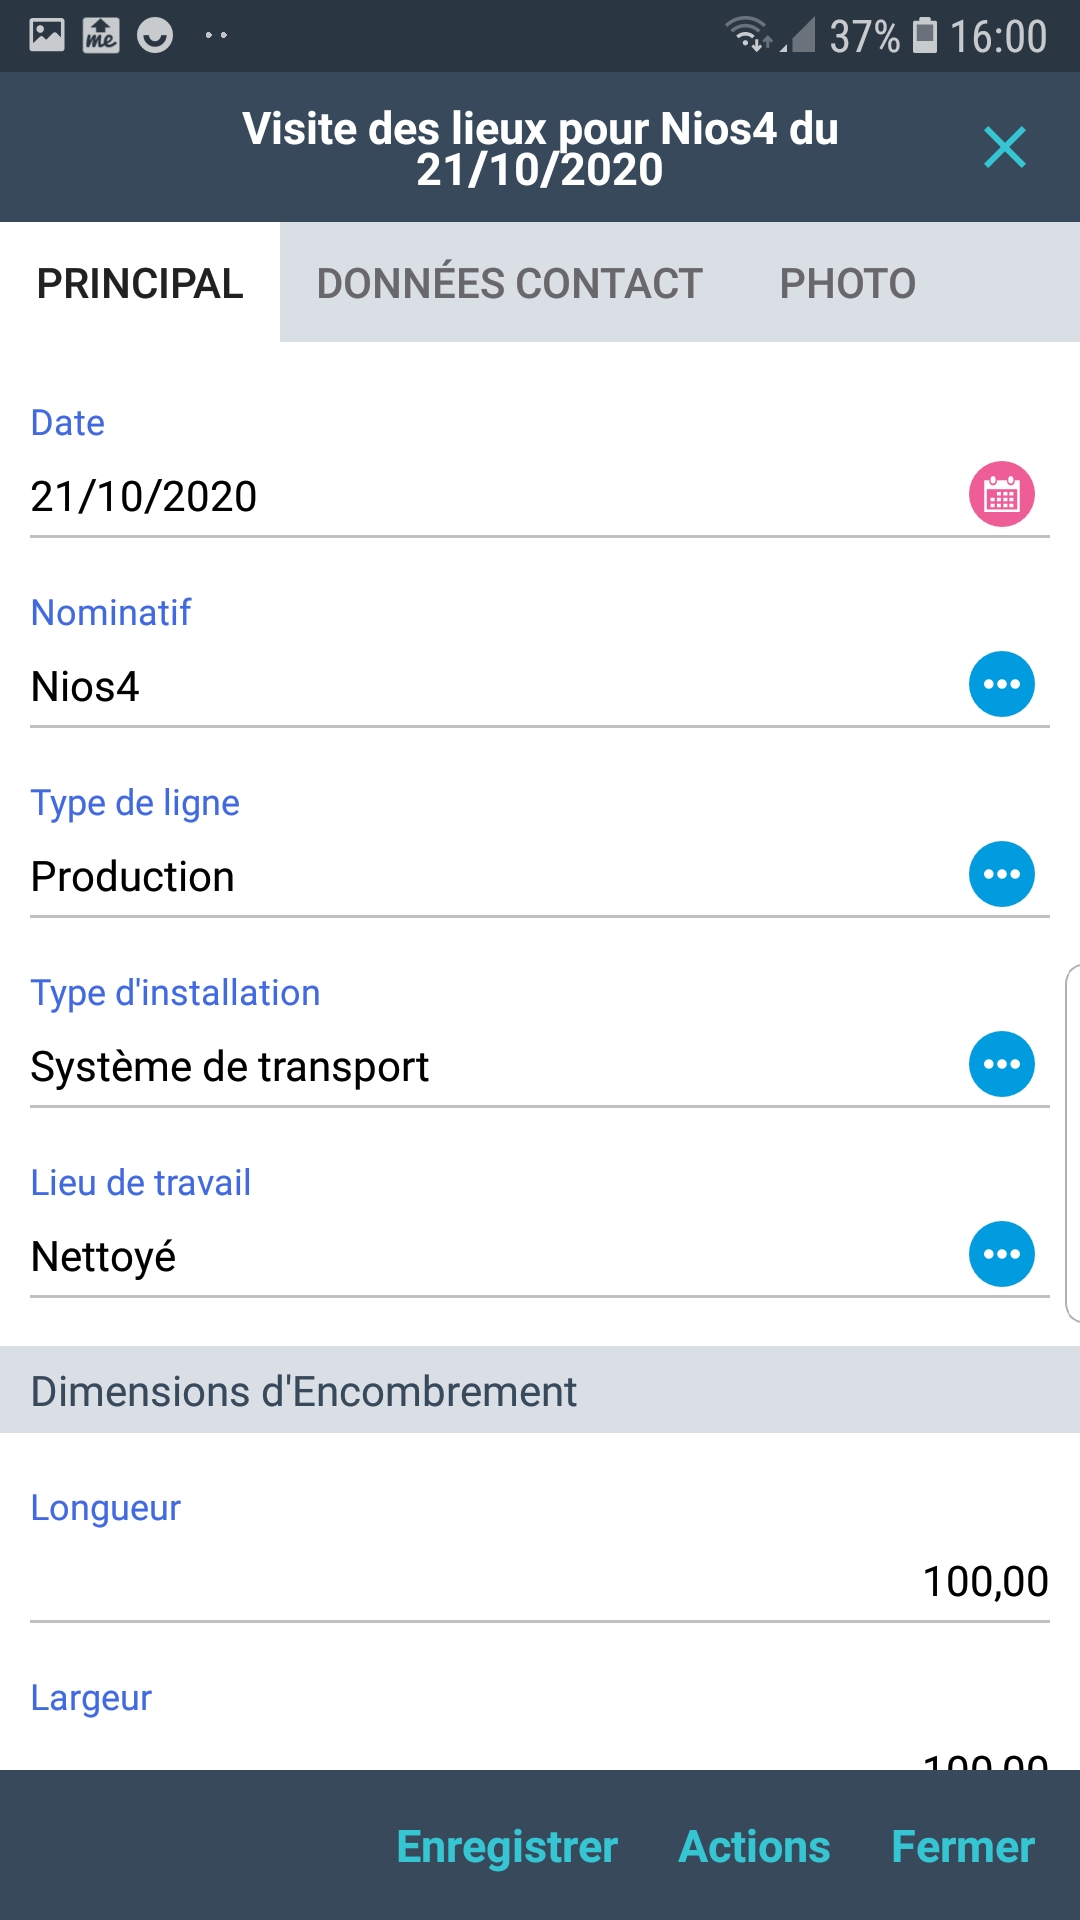The width and height of the screenshot is (1080, 1920).
Task: Tap the Wi-Fi signal icon
Action: point(747,35)
